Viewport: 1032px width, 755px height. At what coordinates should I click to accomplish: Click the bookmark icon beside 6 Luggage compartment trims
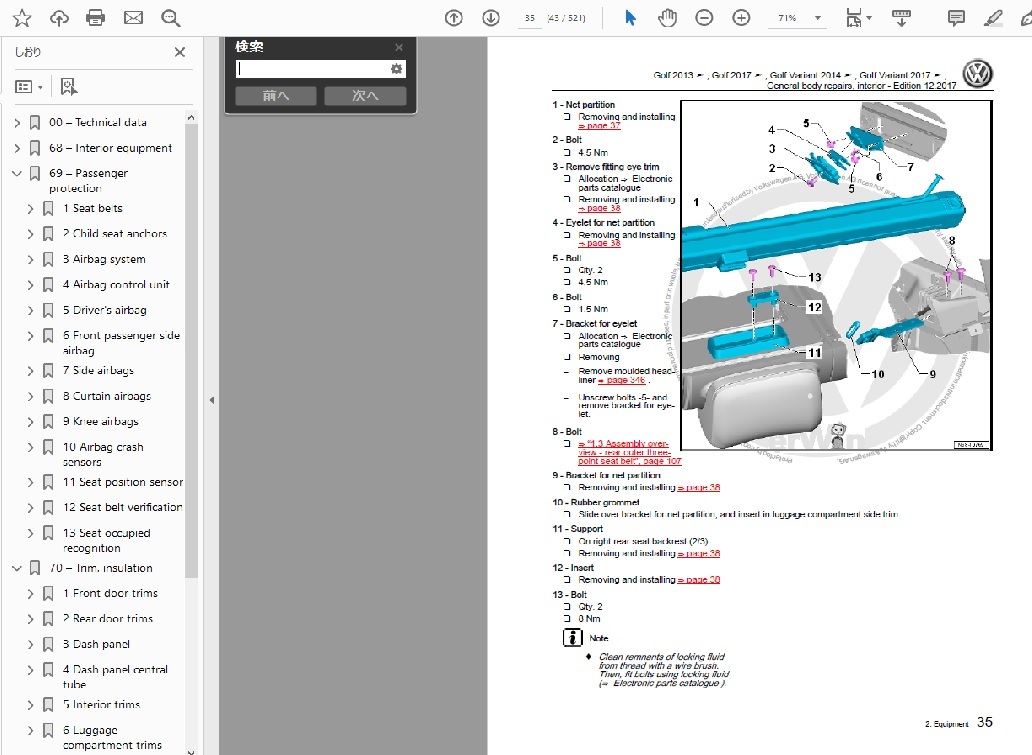point(48,730)
